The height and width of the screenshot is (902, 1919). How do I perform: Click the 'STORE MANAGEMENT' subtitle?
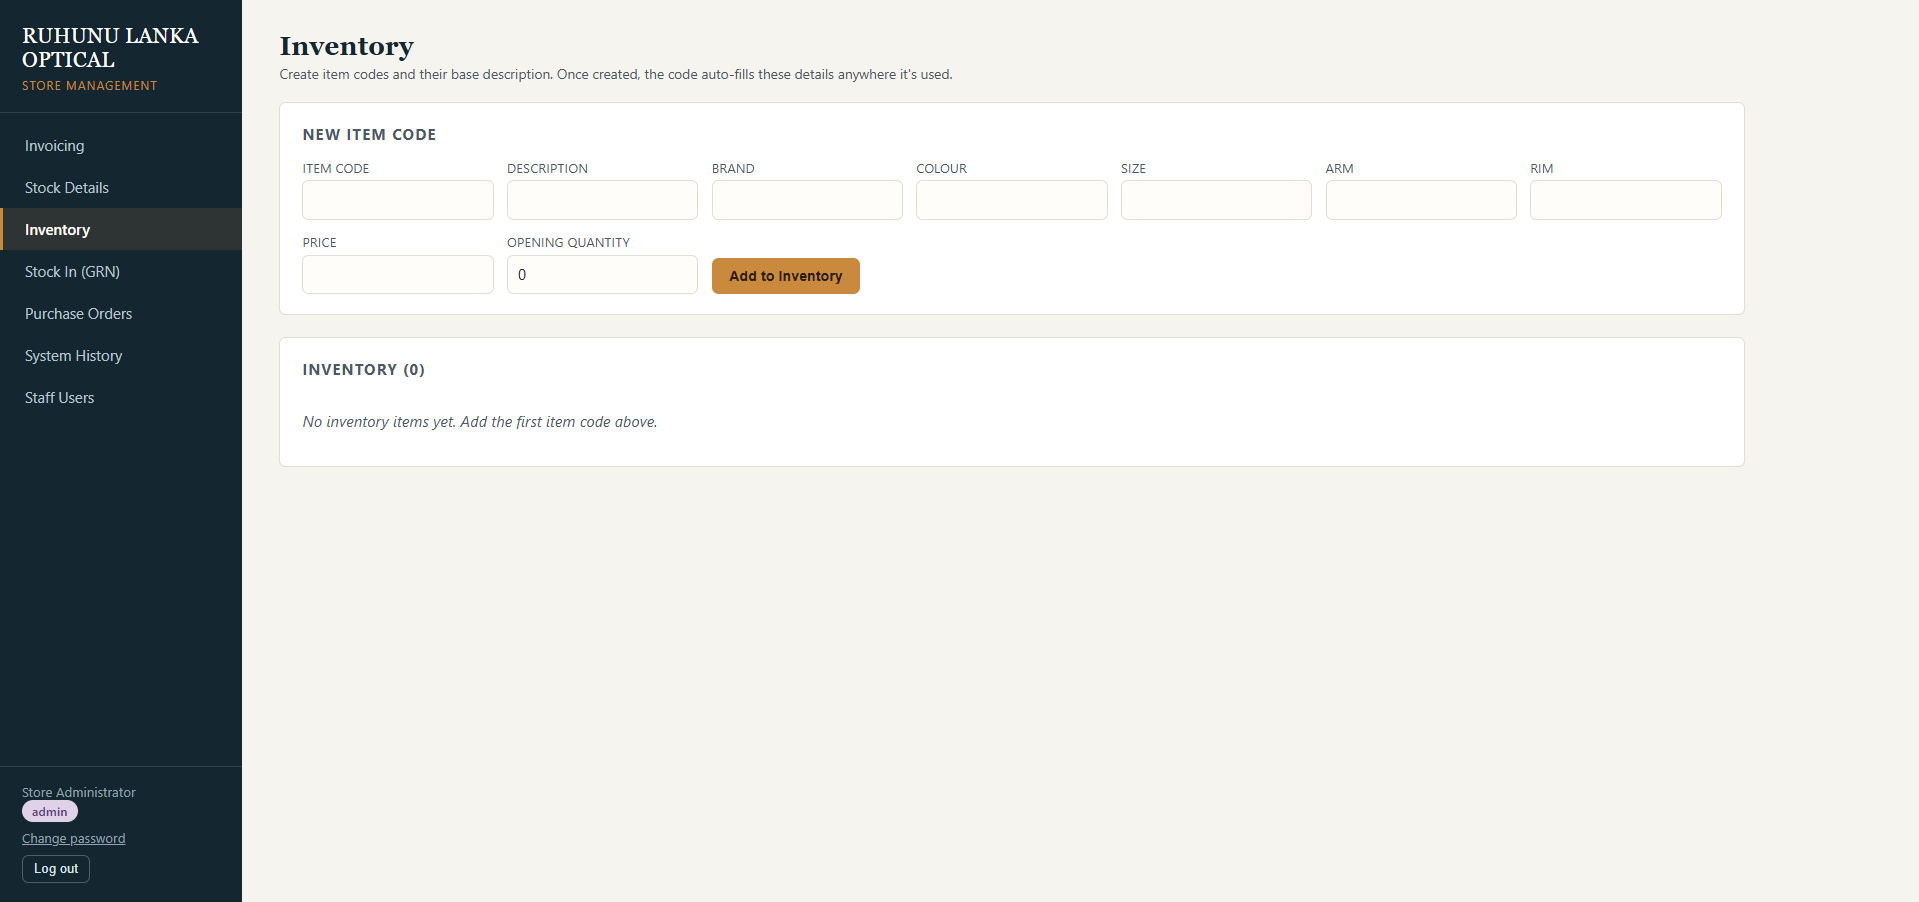[x=90, y=86]
